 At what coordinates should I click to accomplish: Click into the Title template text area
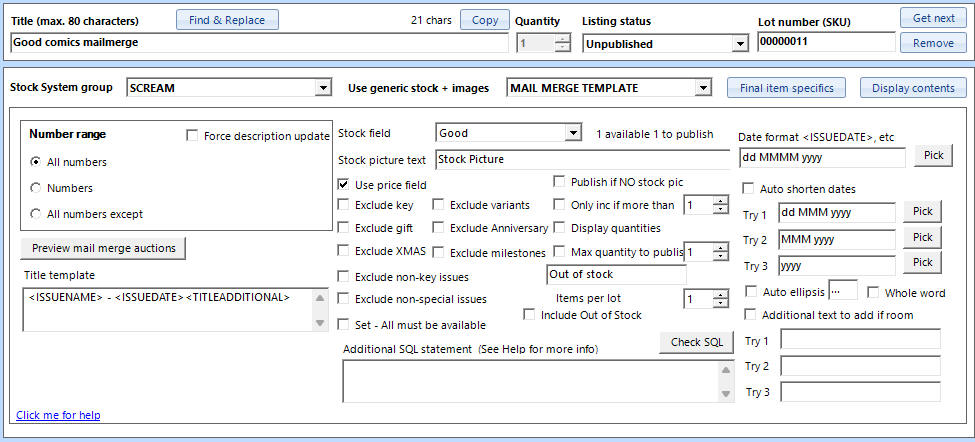pos(165,310)
